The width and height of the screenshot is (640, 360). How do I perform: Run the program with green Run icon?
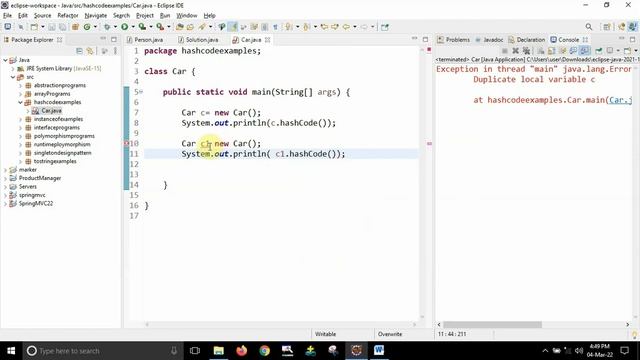[x=124, y=27]
